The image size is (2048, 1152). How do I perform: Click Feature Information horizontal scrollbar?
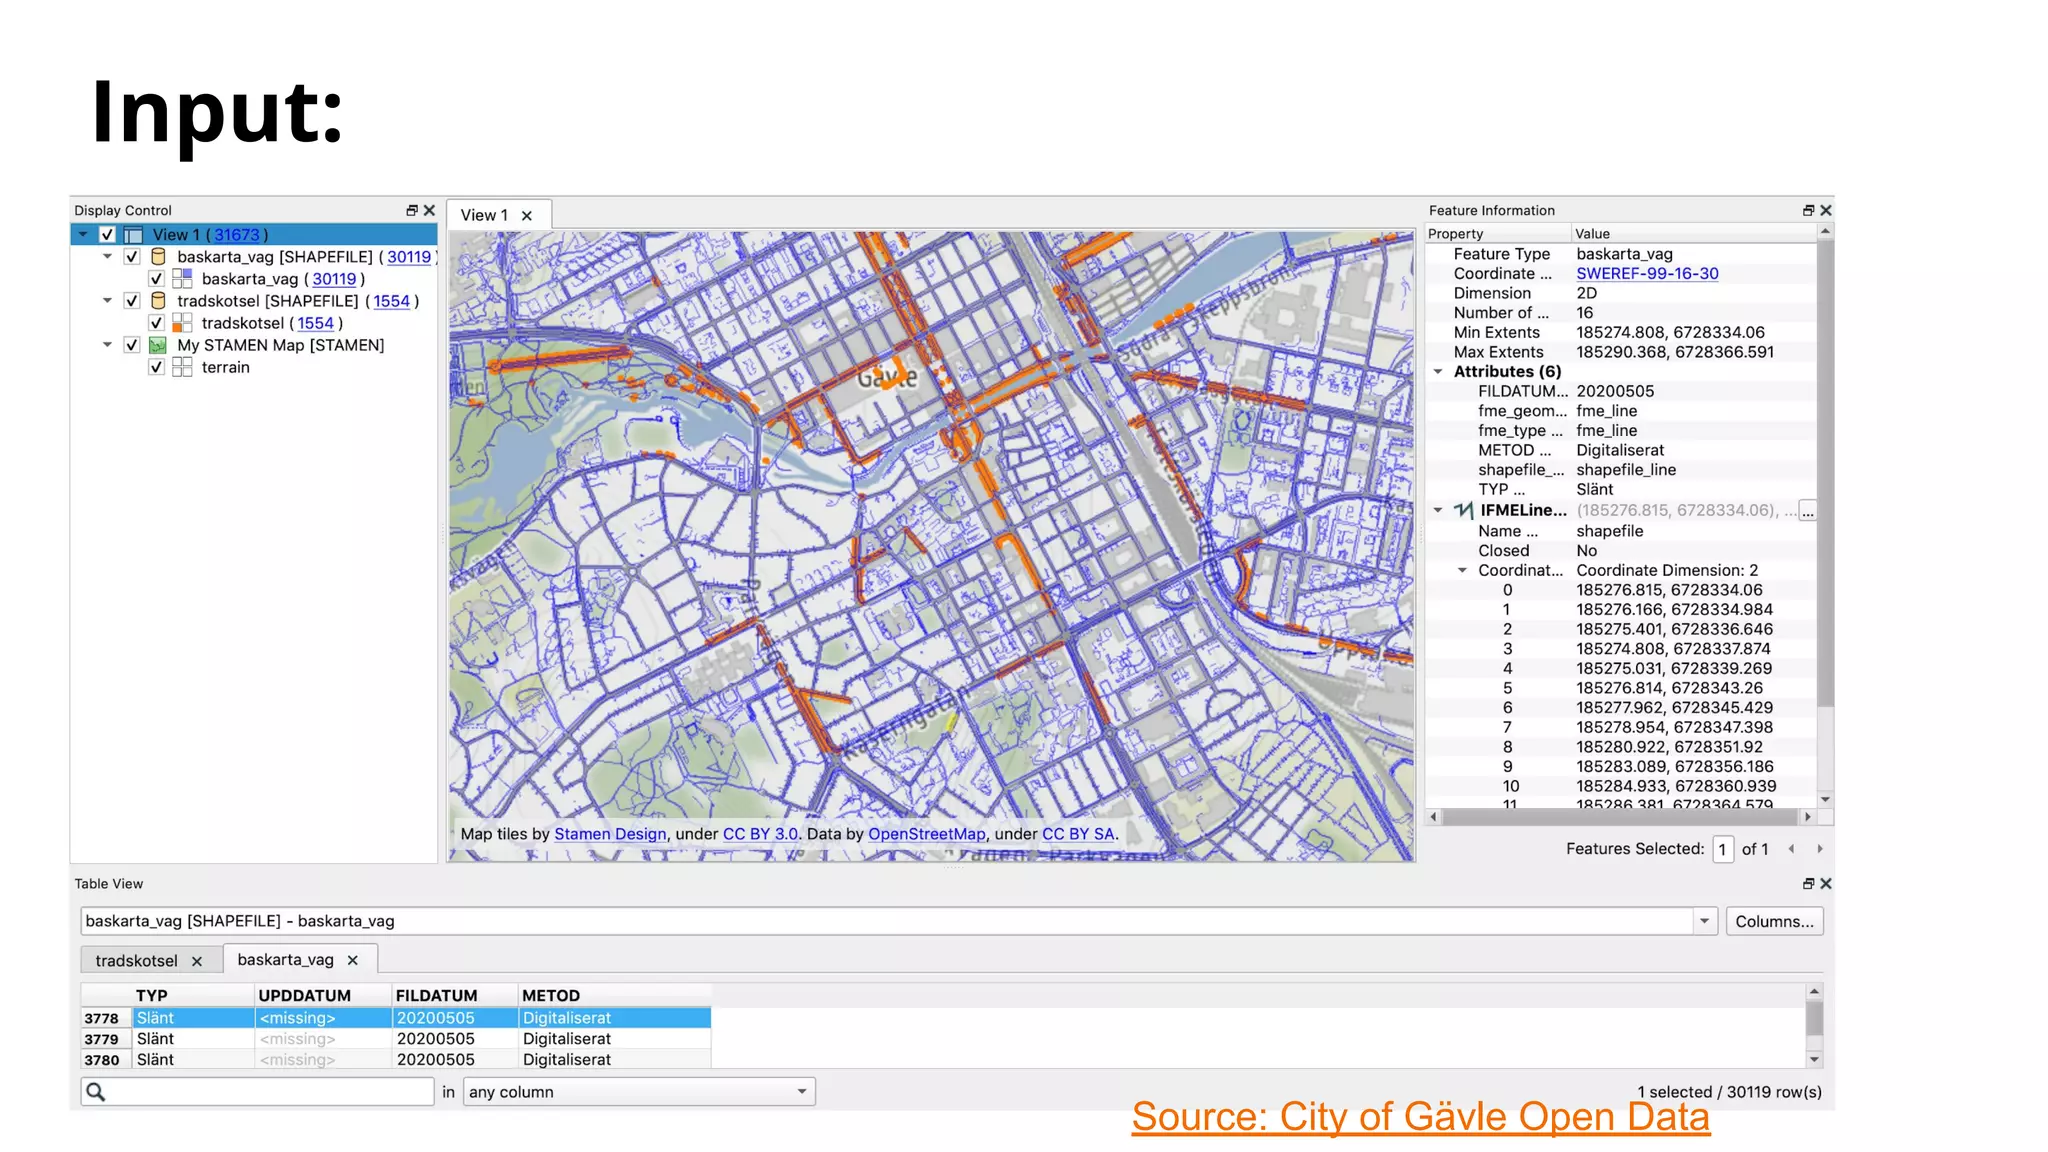(x=1620, y=817)
